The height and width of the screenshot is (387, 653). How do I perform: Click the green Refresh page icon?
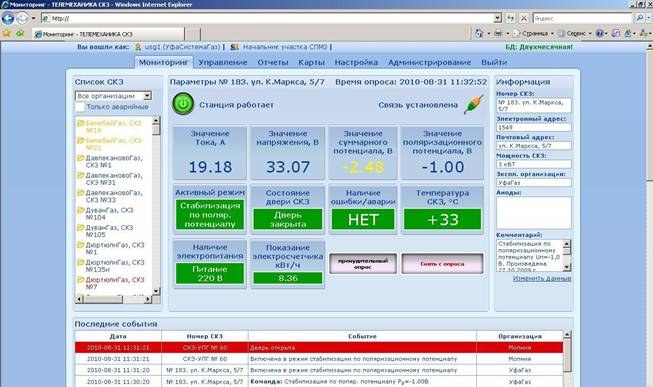[x=511, y=18]
